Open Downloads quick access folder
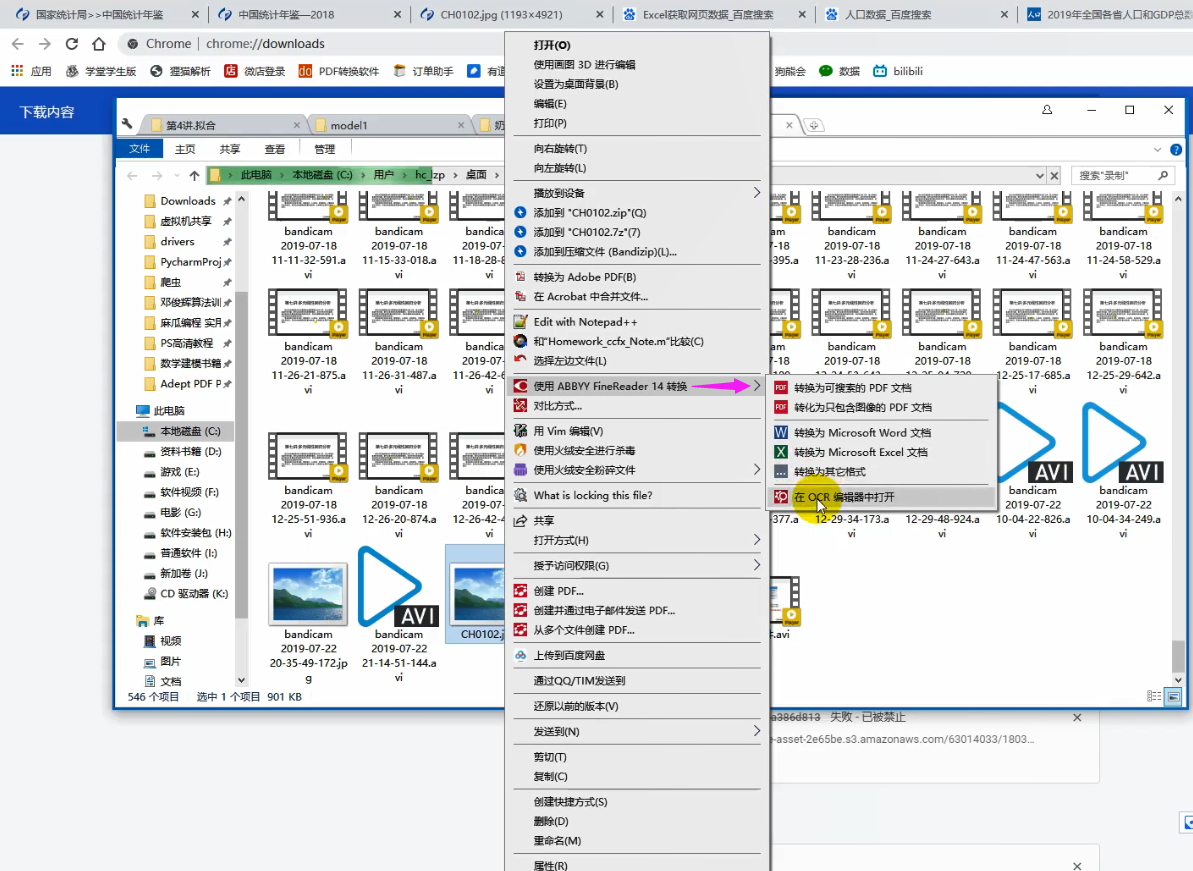 pos(188,201)
